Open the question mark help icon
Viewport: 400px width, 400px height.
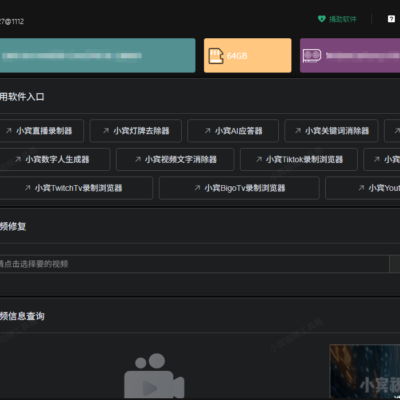point(391,19)
